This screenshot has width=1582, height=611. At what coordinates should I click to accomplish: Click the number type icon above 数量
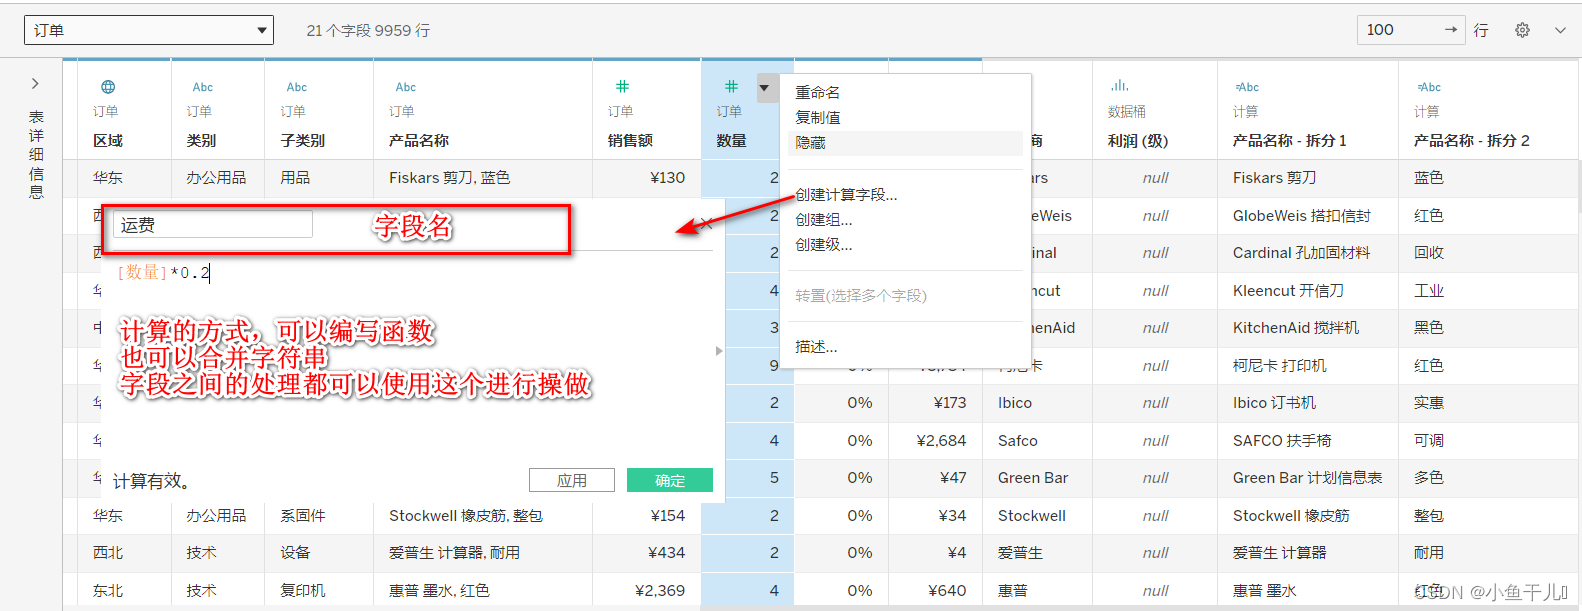point(731,87)
